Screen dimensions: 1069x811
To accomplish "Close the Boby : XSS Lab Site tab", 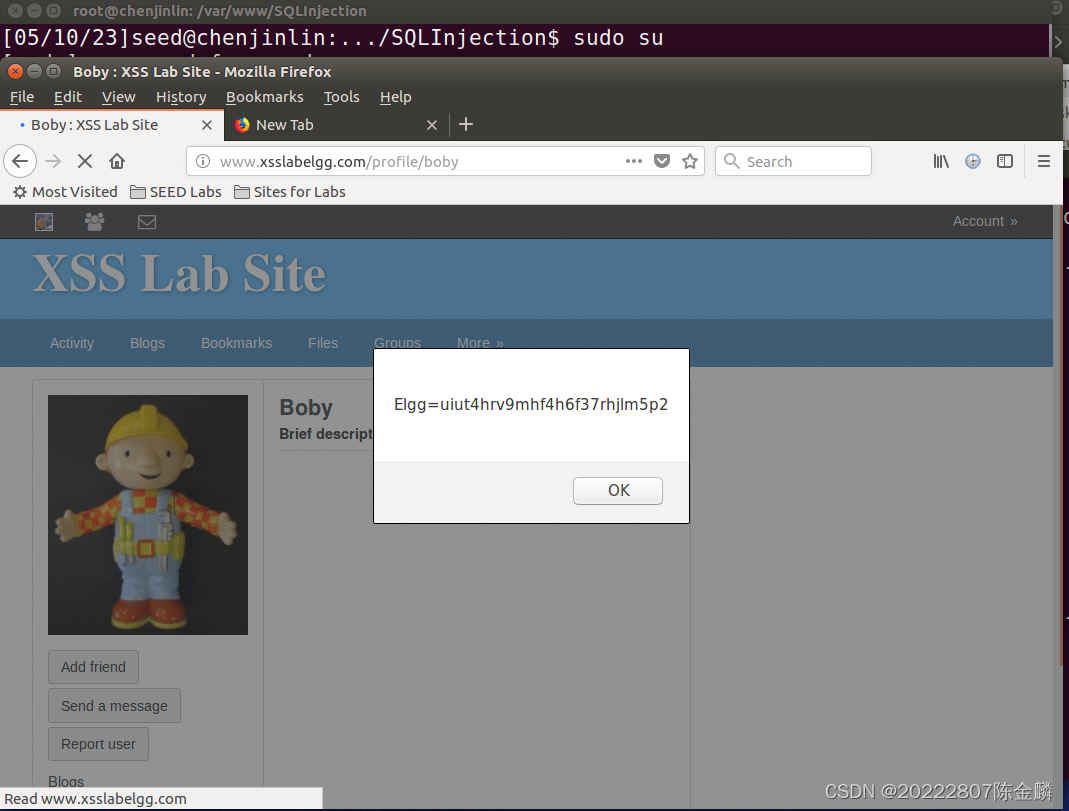I will coord(207,125).
